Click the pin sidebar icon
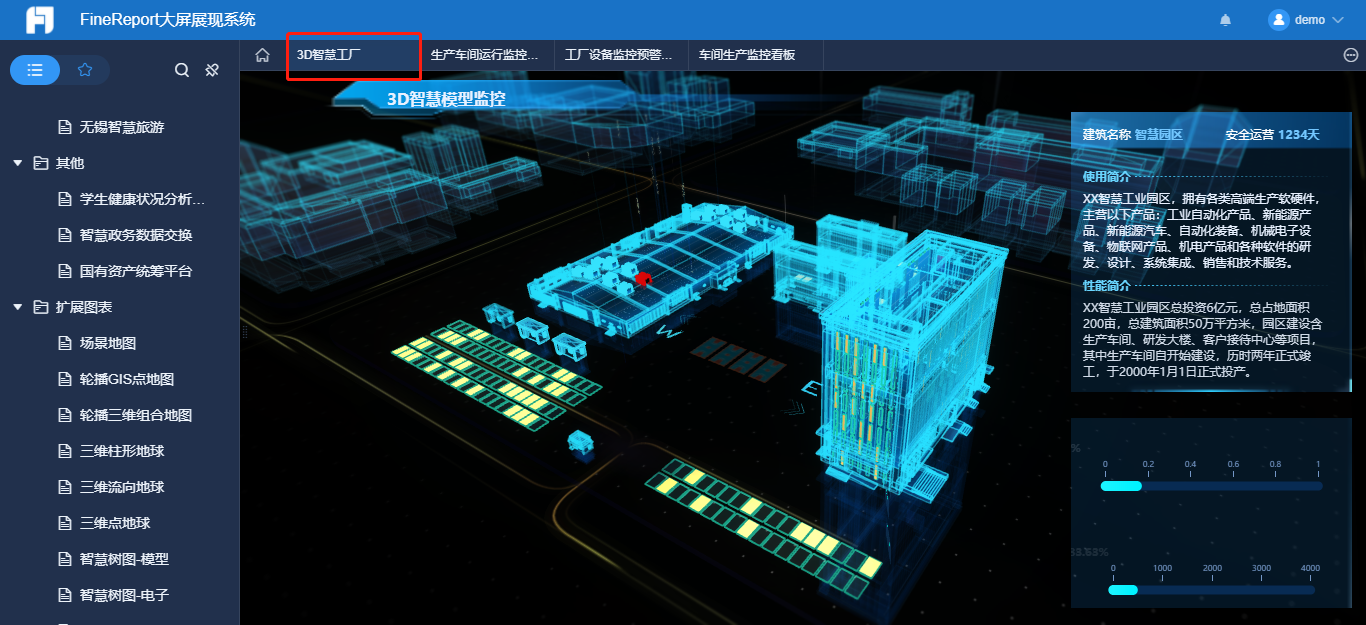The height and width of the screenshot is (625, 1366). (x=212, y=70)
